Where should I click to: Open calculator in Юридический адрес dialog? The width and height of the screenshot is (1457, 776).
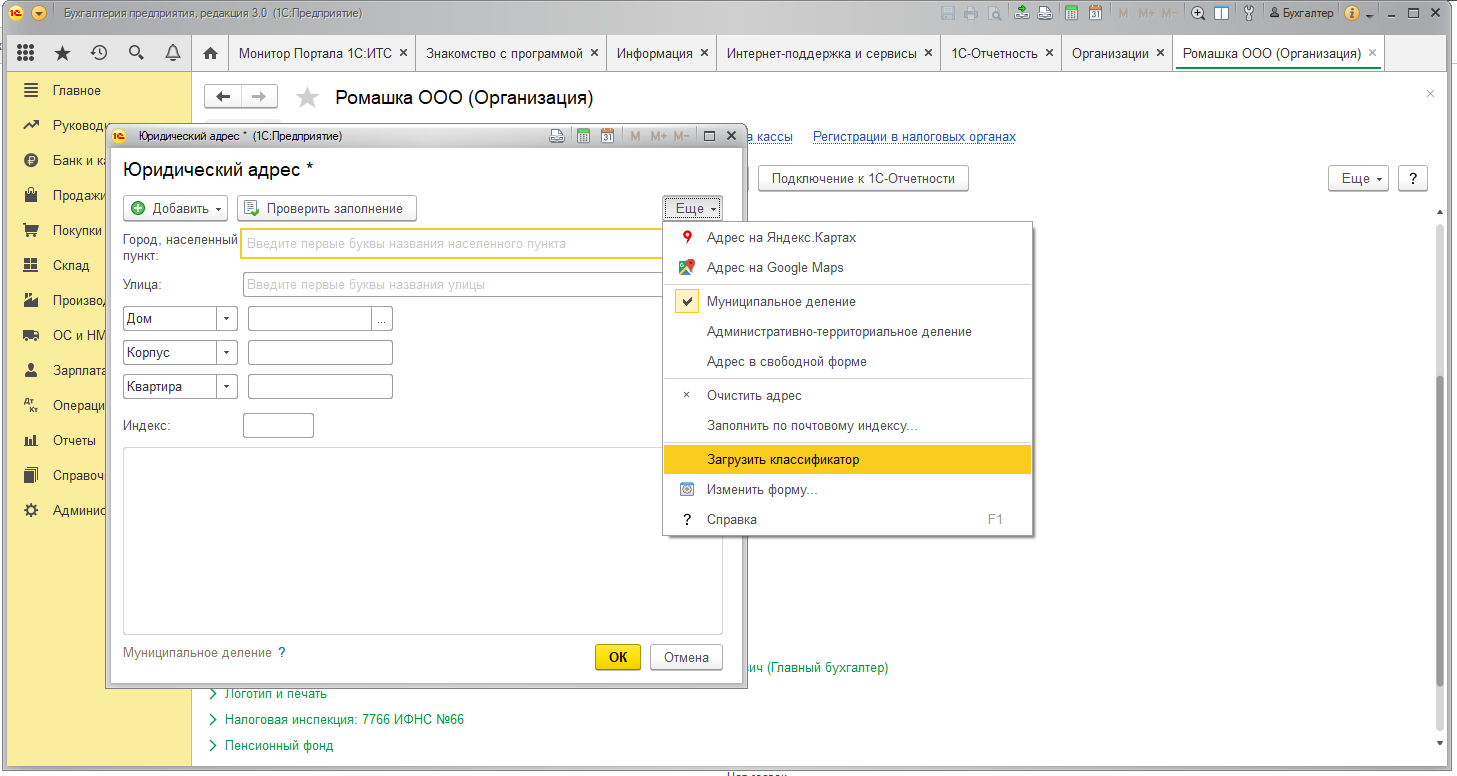tap(584, 135)
